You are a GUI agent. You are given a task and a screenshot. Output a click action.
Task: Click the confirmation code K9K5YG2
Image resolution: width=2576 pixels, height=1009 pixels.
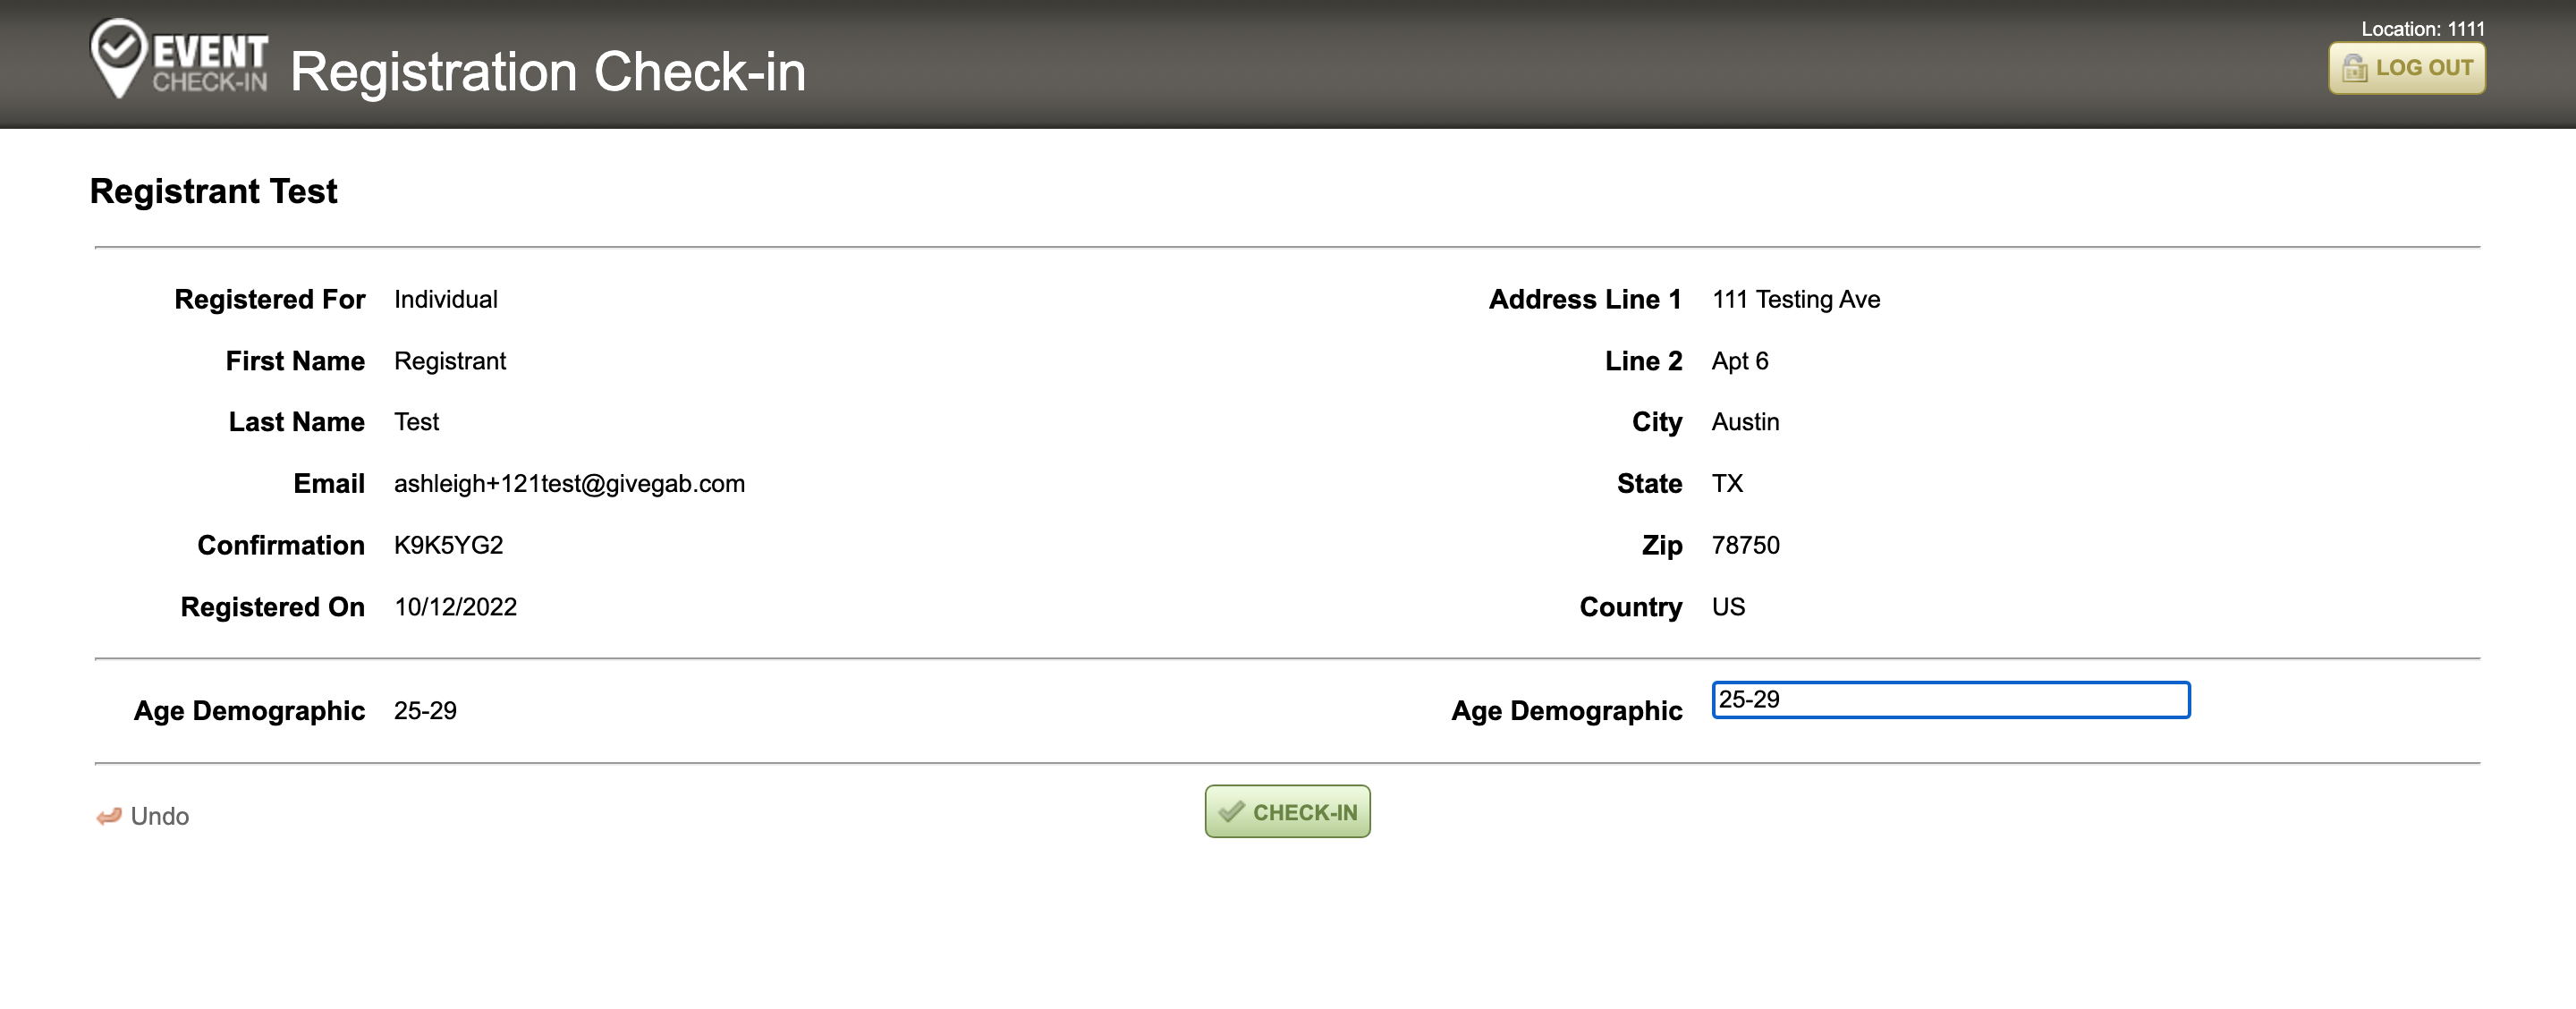448,545
